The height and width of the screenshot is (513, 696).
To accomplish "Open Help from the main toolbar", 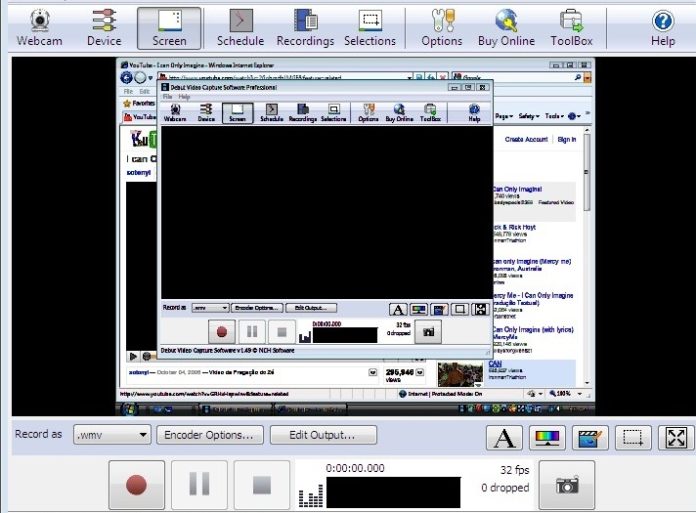I will (663, 28).
